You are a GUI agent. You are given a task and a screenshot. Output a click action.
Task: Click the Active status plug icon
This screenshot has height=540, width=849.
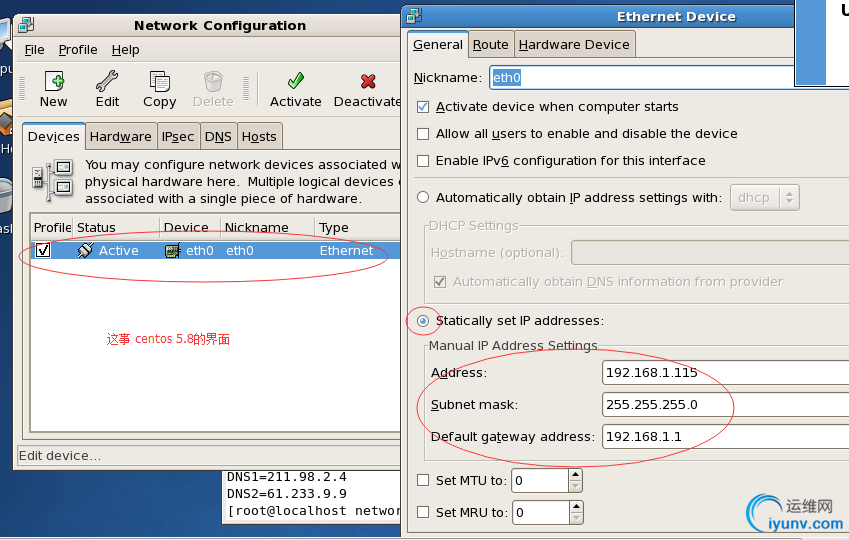(85, 250)
